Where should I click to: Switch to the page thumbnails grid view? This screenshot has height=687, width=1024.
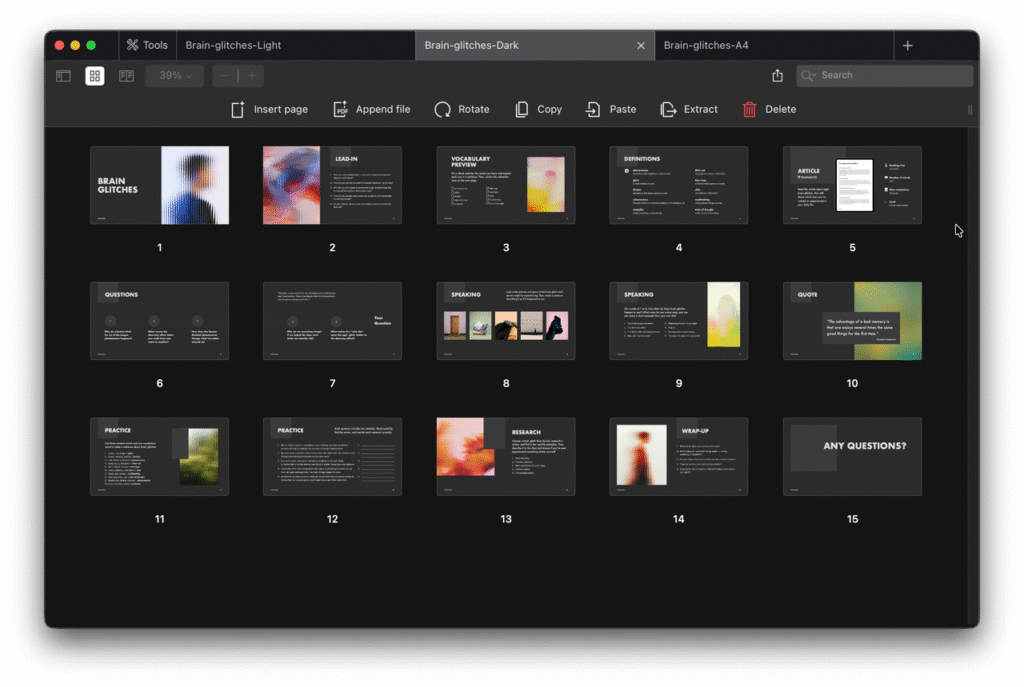coord(95,76)
